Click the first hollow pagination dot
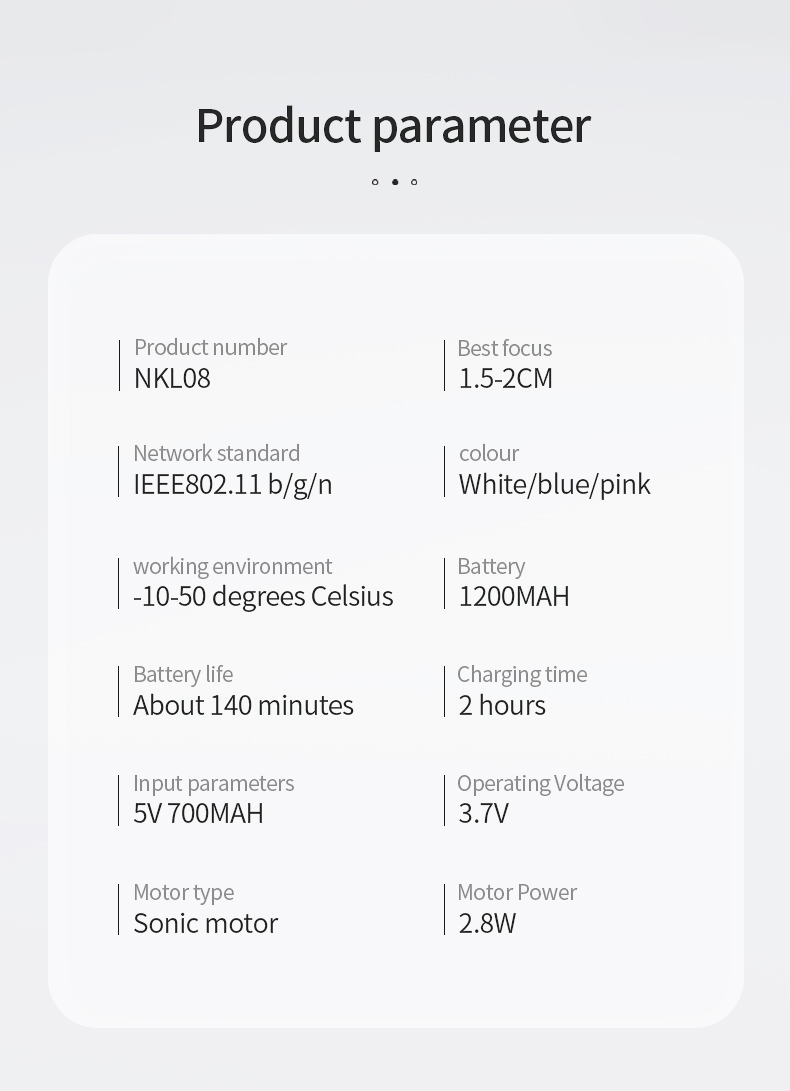 click(375, 182)
